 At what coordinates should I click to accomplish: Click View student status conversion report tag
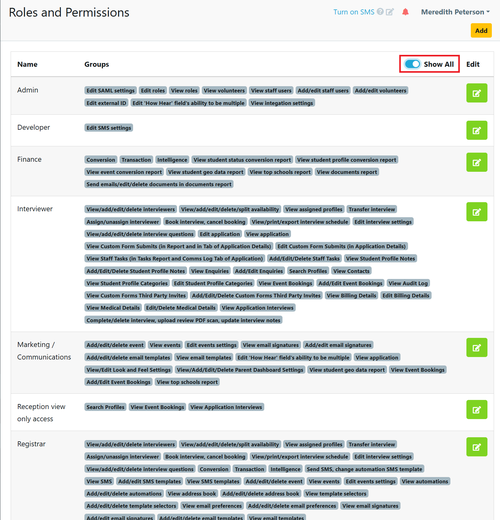pos(242,160)
